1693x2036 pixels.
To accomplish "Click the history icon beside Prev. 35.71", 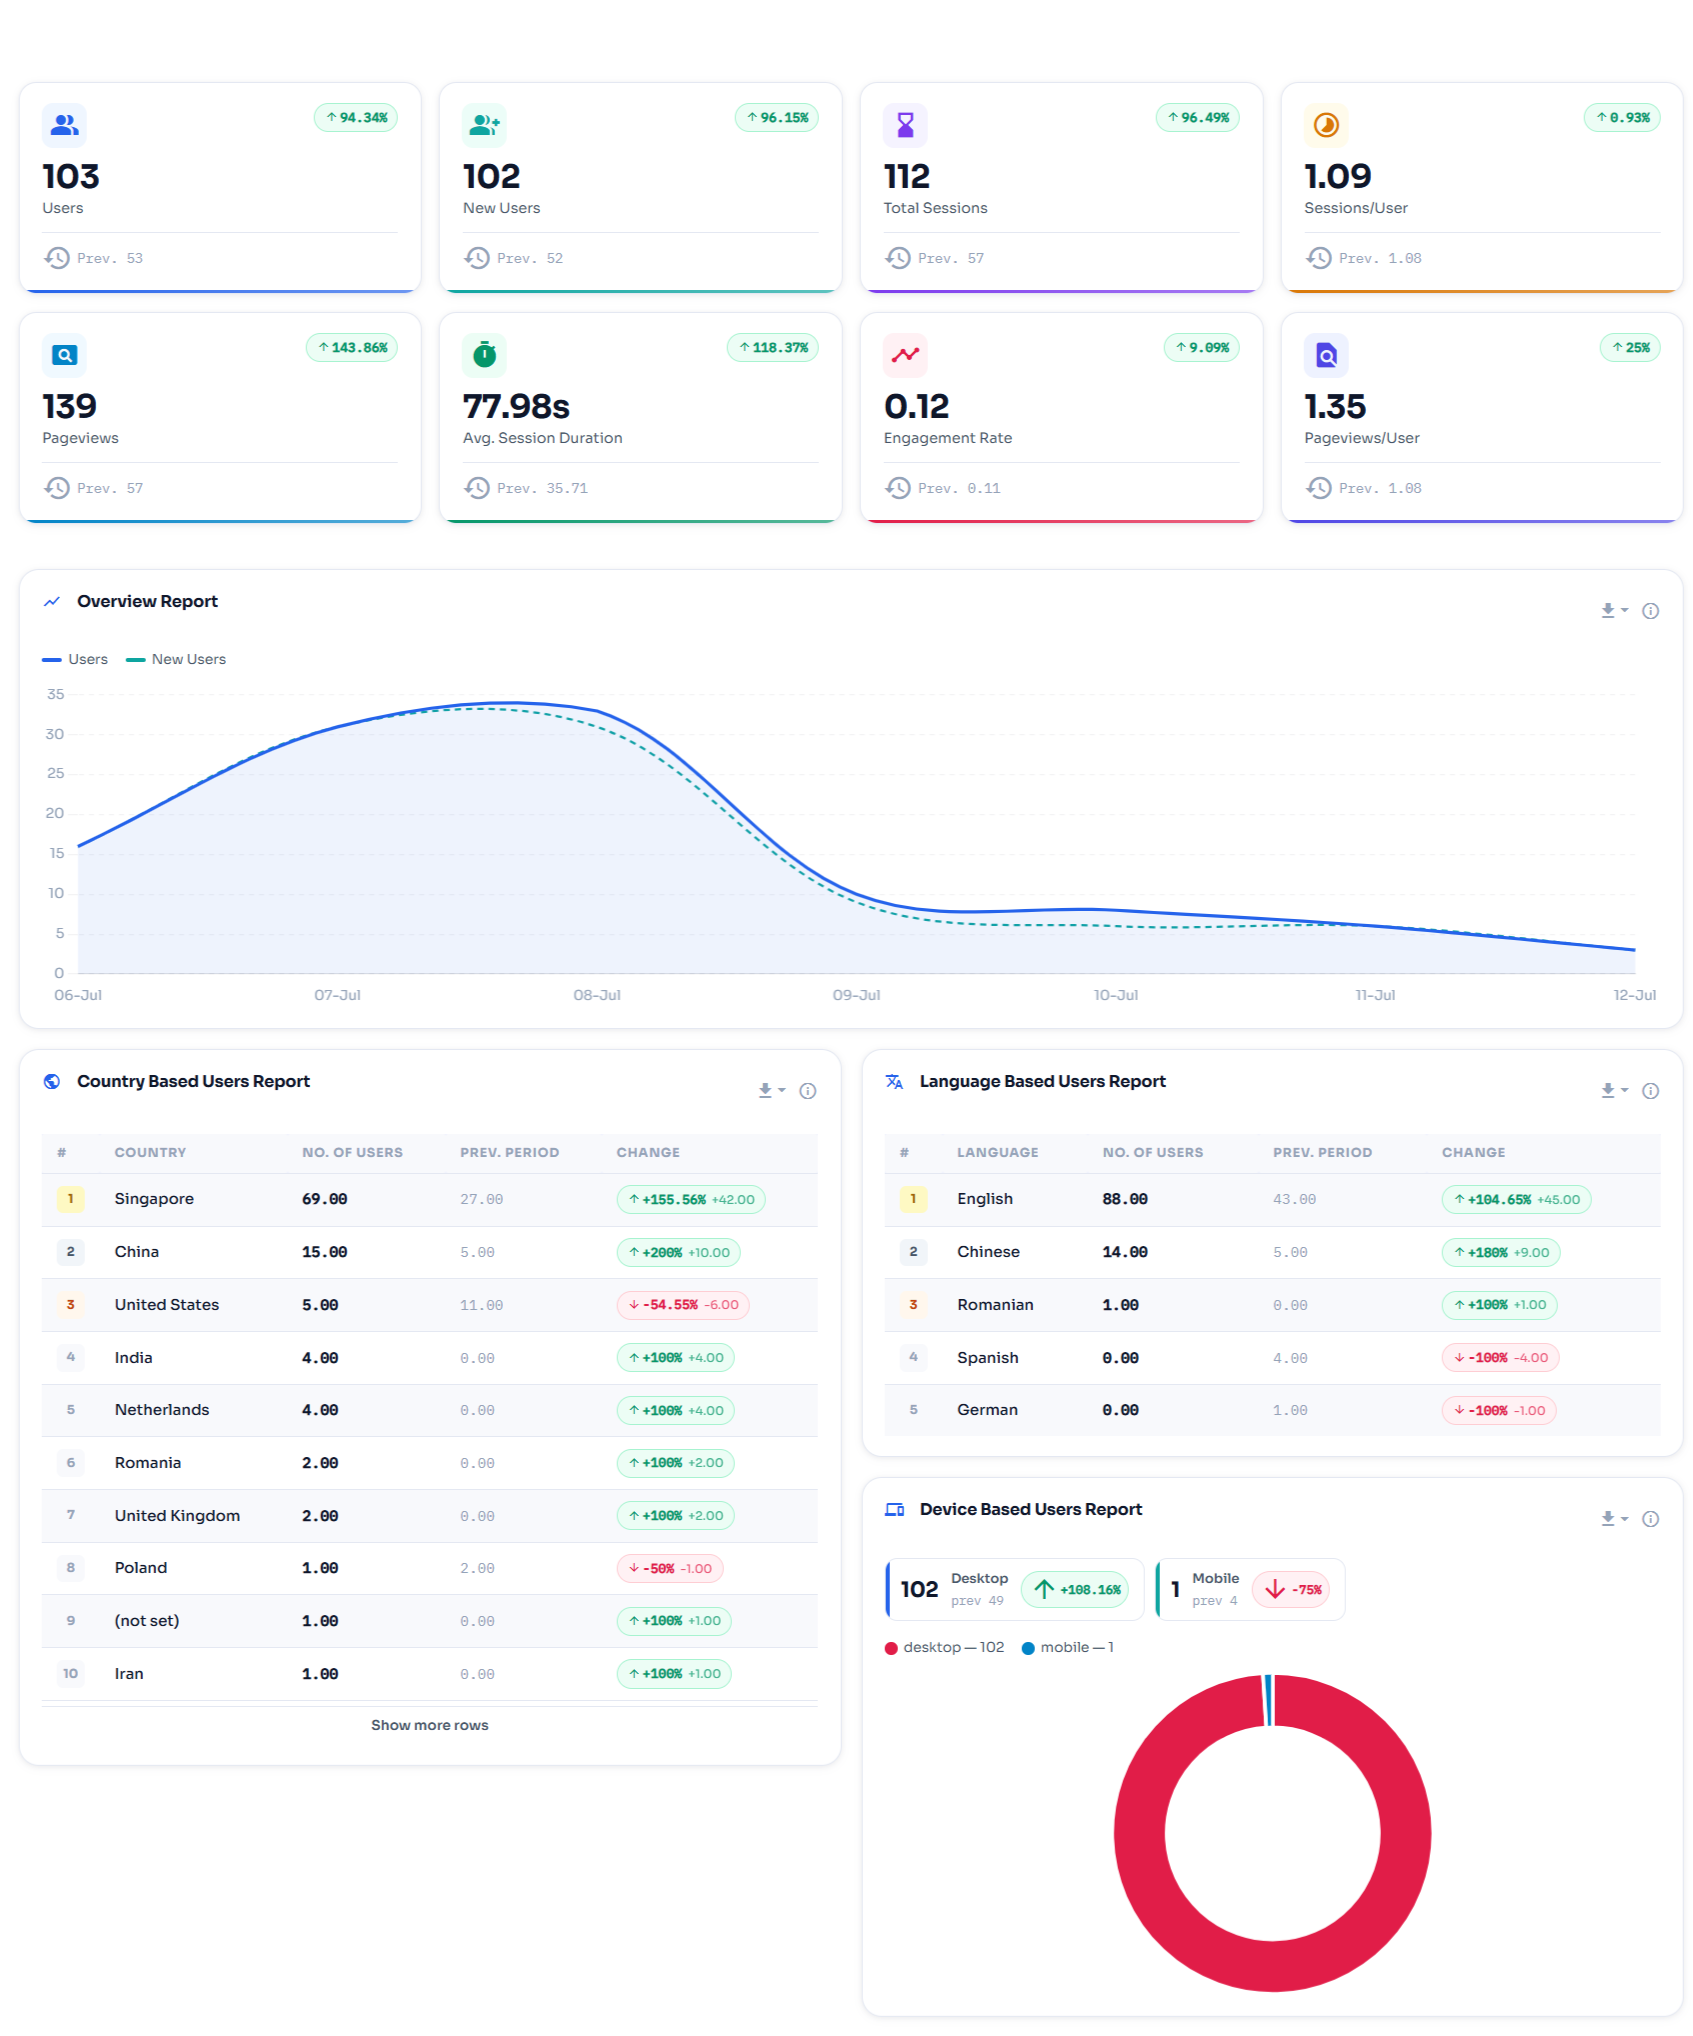I will (478, 488).
